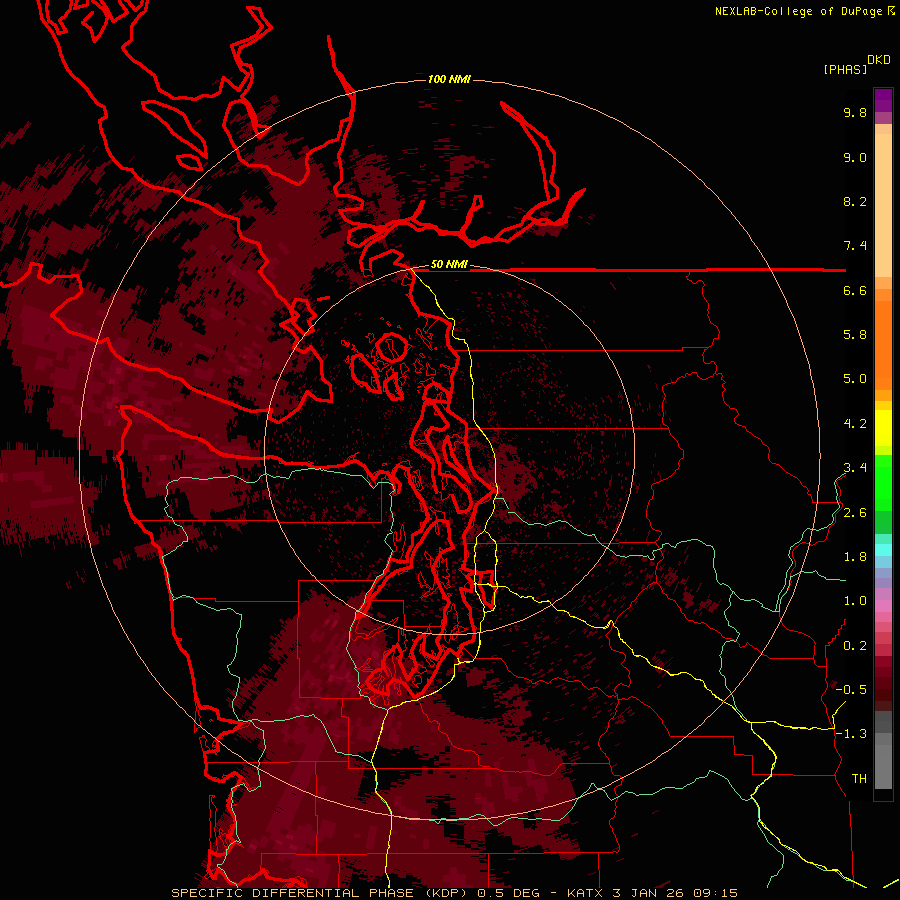
Task: Click the 7.4 value on the color scale
Action: click(855, 246)
